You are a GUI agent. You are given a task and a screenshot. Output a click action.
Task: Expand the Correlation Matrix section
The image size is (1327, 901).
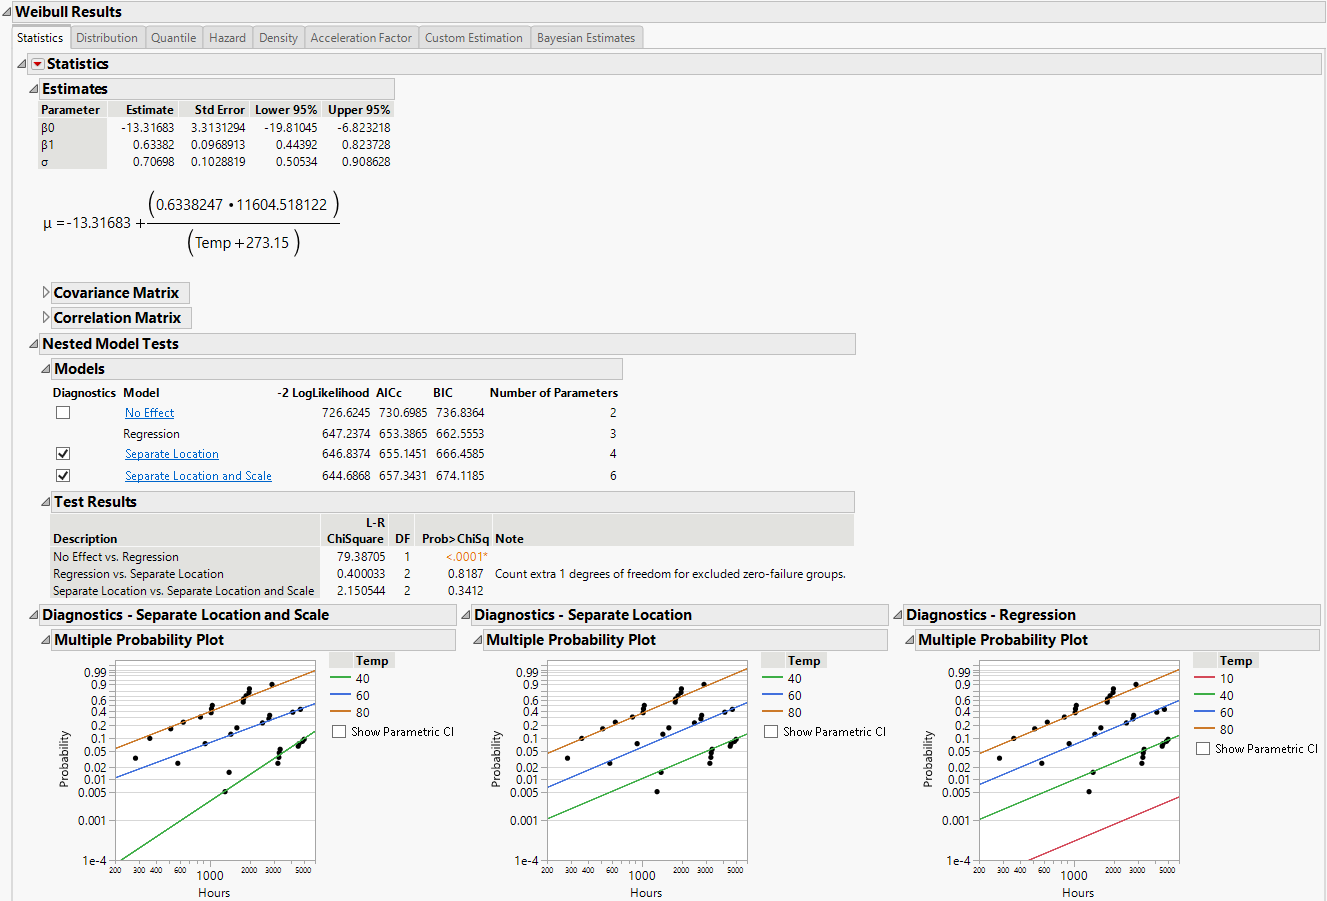coord(46,317)
